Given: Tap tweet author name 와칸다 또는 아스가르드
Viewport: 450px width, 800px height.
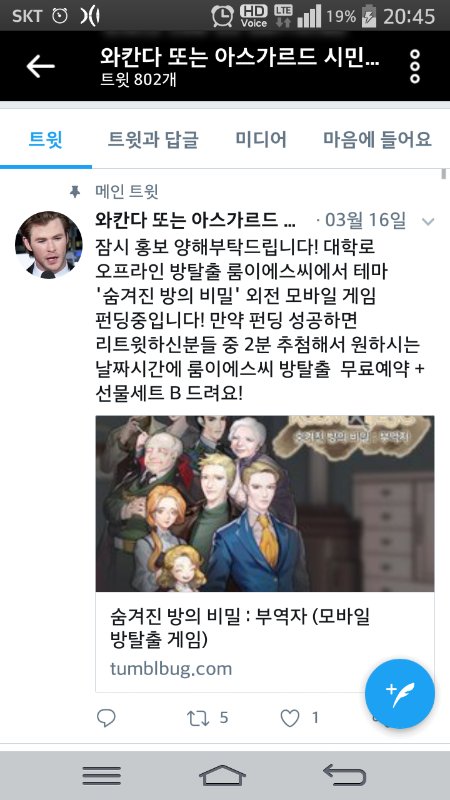Looking at the screenshot, I should (195, 220).
